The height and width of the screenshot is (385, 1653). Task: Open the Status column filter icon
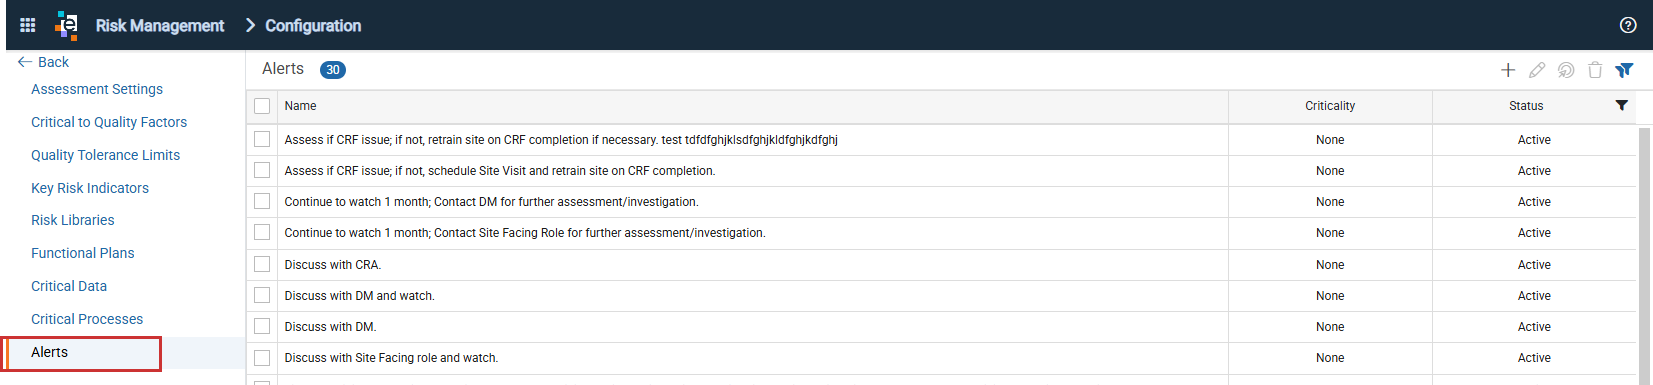(1621, 105)
